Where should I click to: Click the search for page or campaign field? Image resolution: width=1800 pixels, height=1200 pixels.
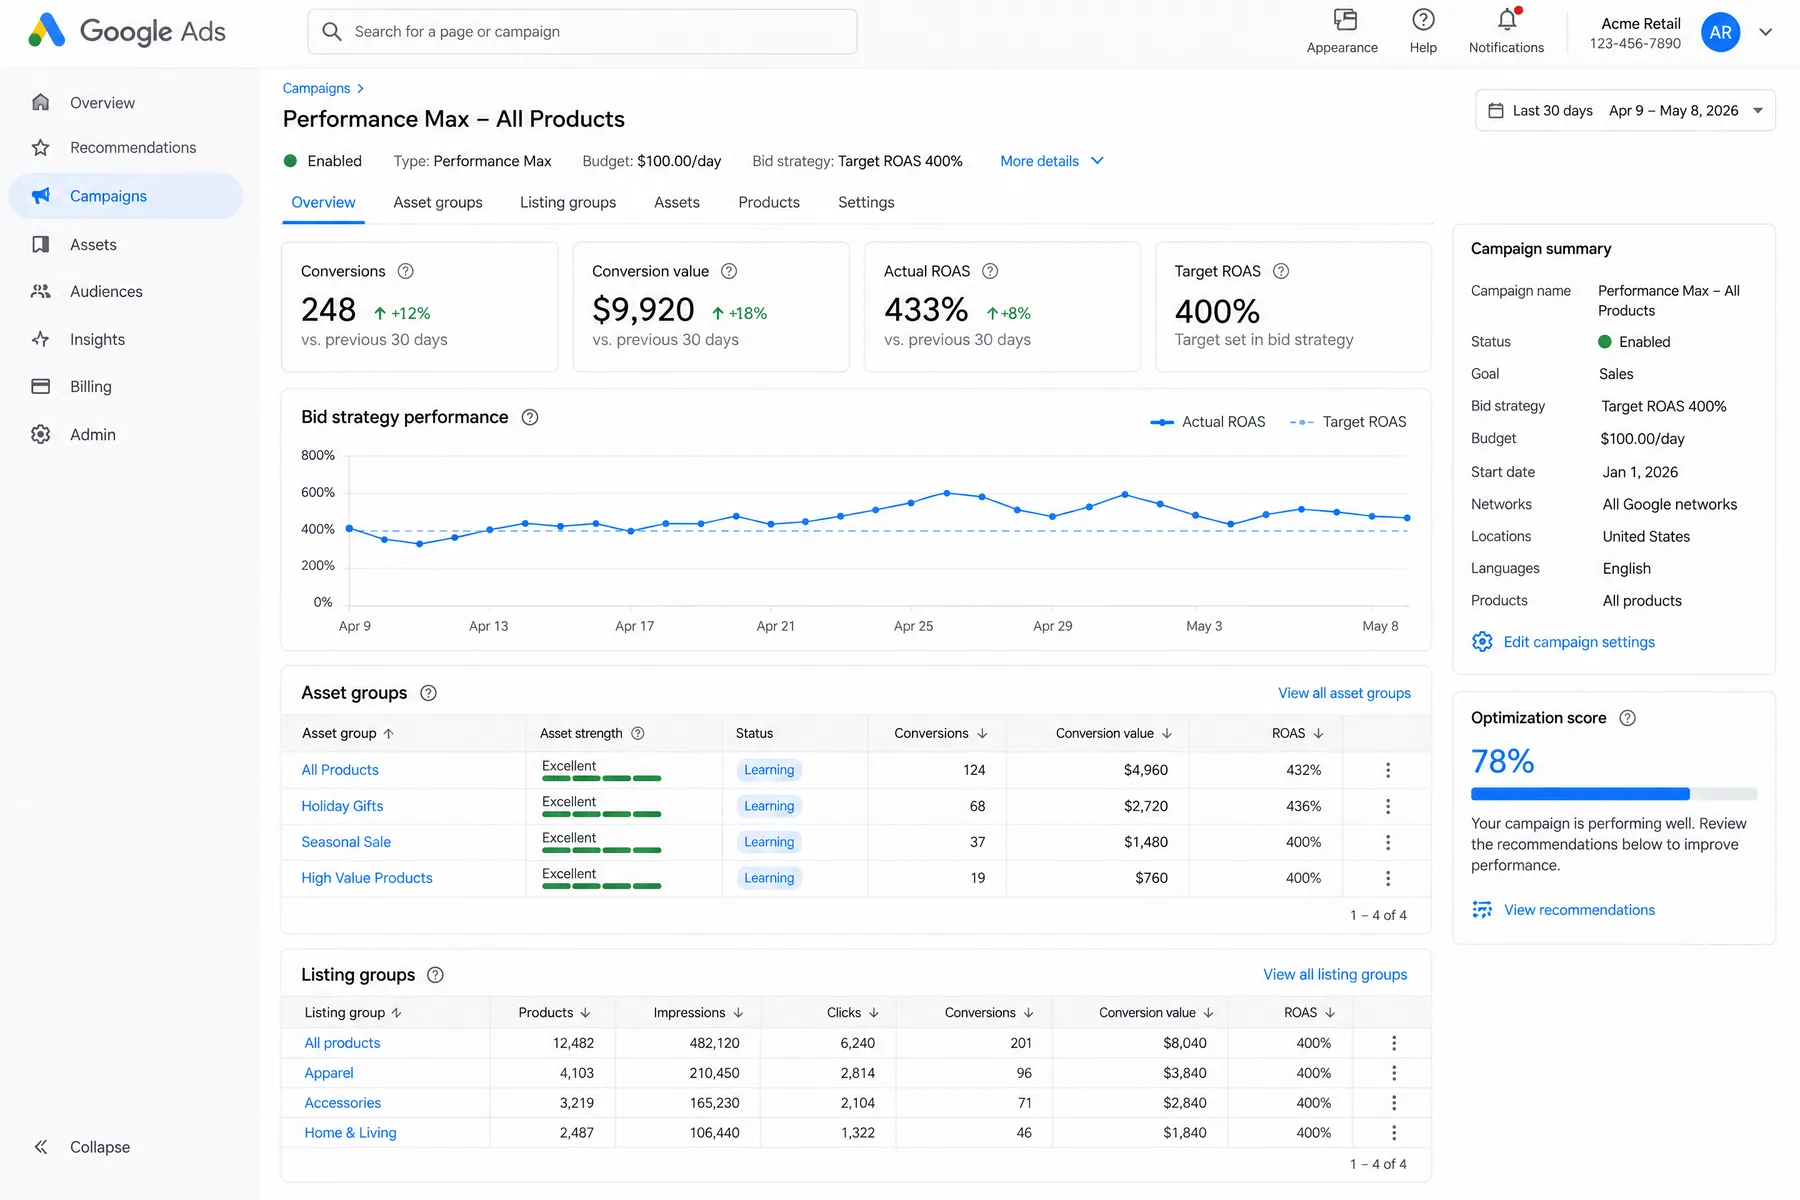click(582, 32)
